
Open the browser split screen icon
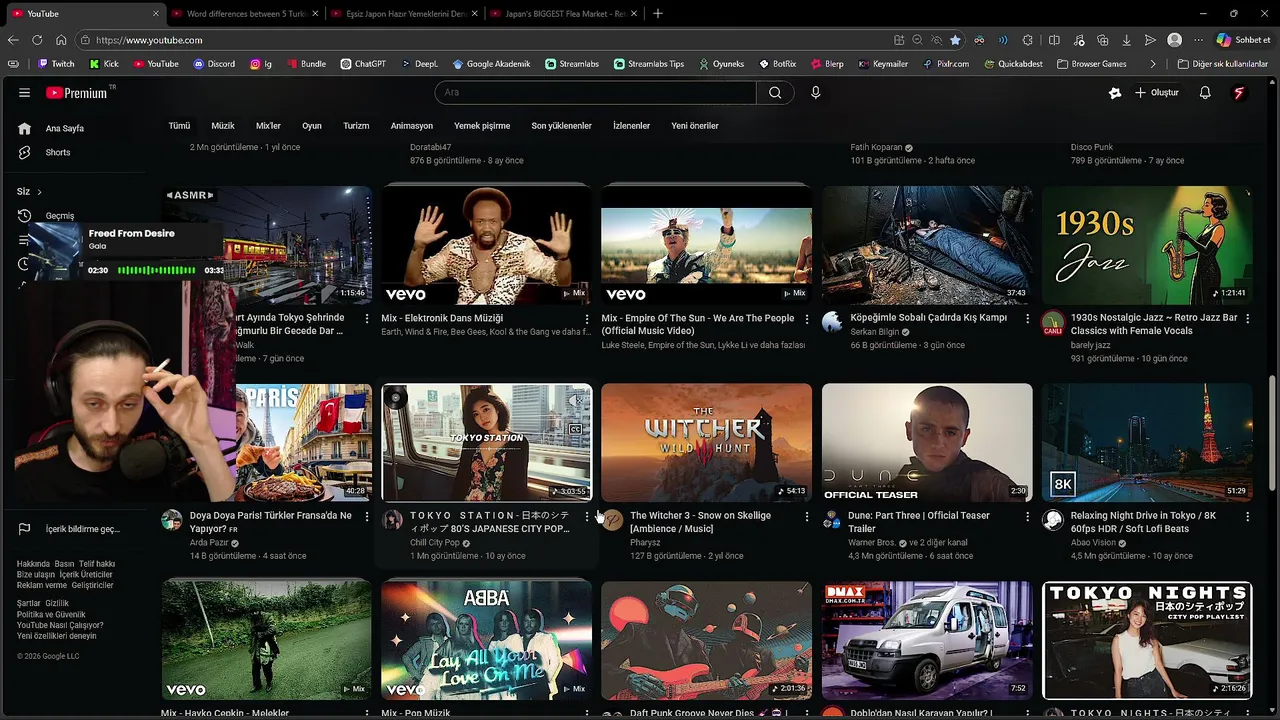coord(1054,40)
